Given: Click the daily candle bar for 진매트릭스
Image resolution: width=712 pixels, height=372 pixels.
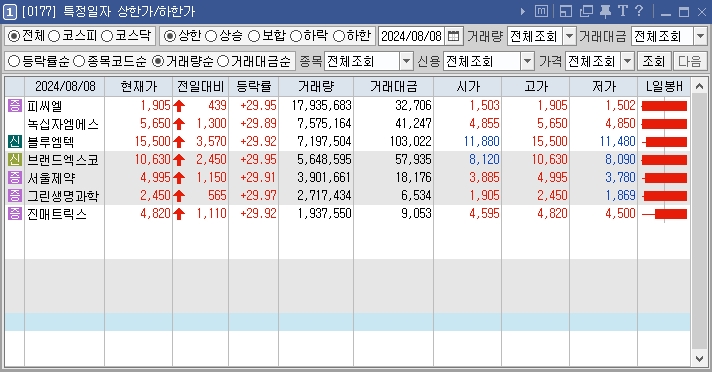Looking at the screenshot, I should pos(664,214).
